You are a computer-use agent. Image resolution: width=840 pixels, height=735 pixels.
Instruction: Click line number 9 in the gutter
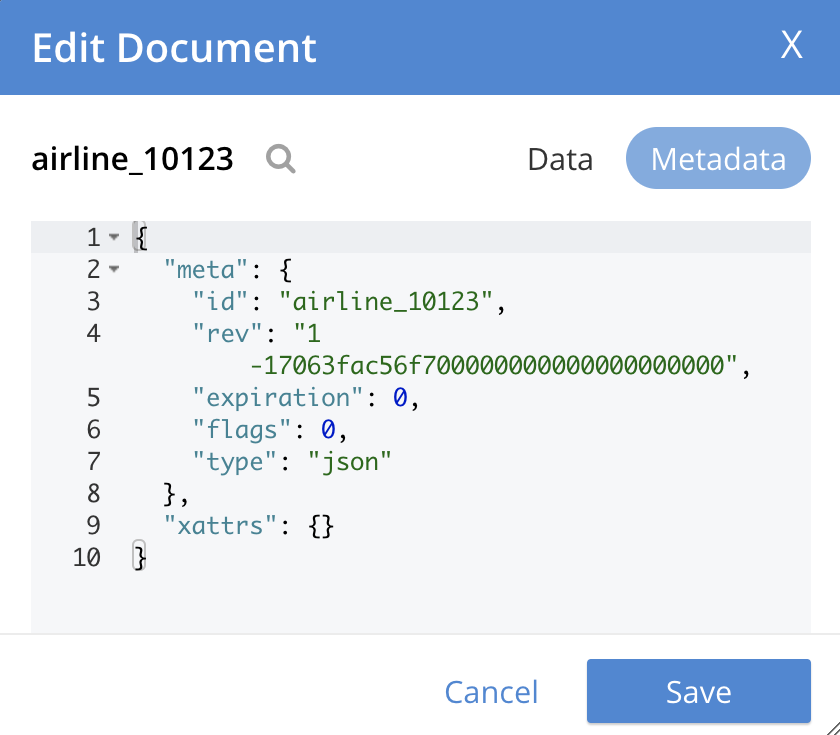(x=94, y=525)
